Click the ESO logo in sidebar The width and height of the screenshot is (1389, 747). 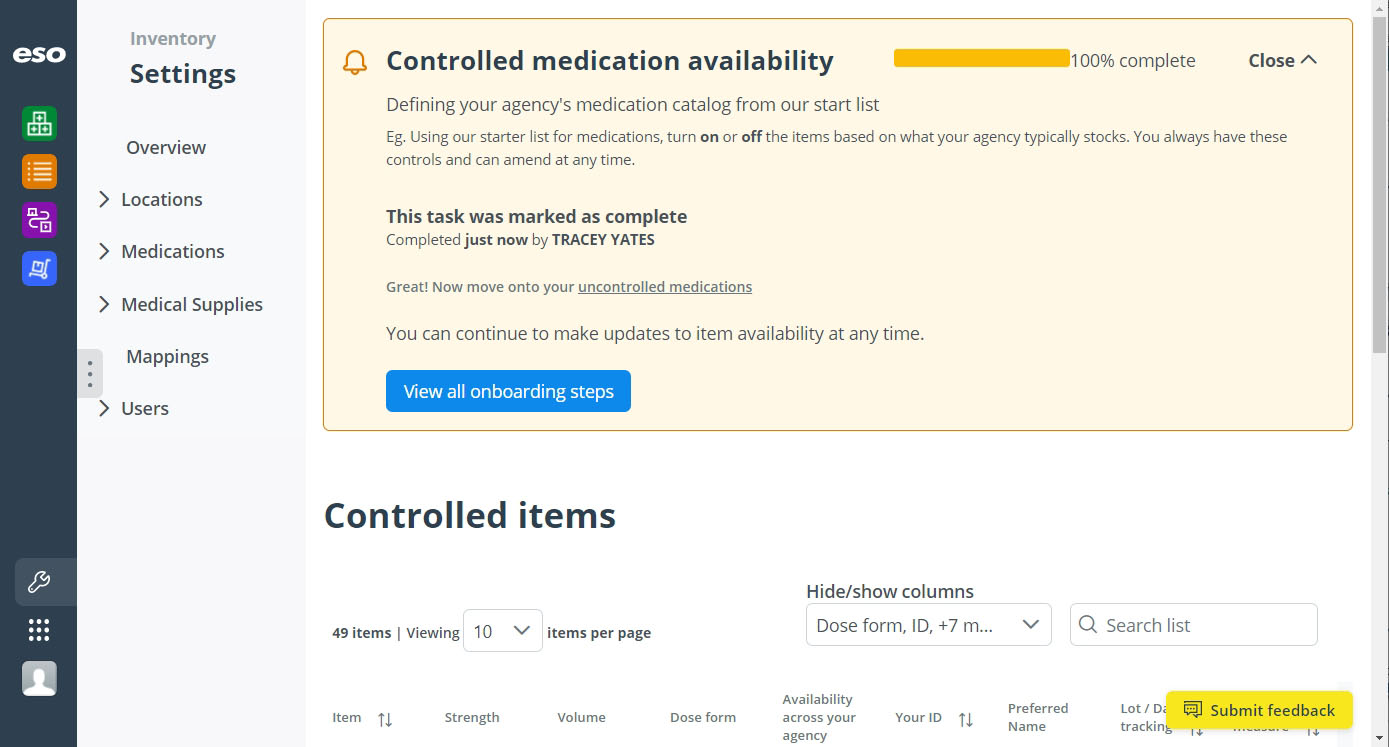39,54
